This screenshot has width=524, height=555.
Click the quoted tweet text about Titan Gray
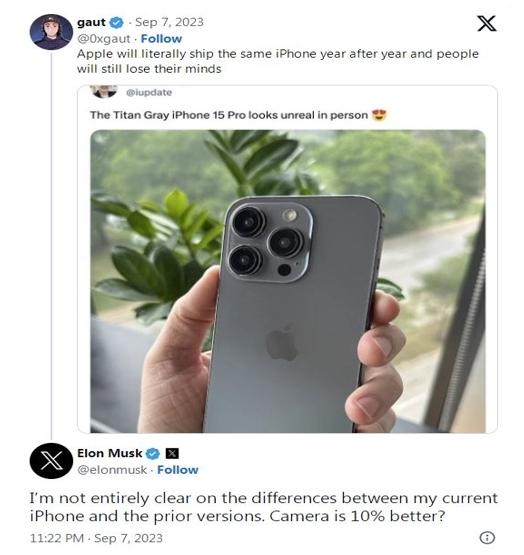click(x=229, y=115)
